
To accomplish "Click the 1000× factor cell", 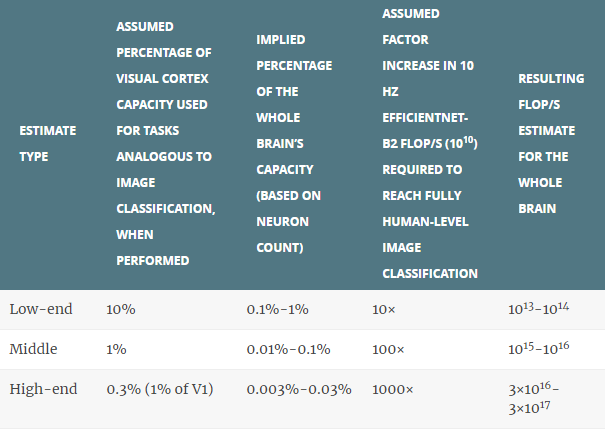I will (x=393, y=389).
